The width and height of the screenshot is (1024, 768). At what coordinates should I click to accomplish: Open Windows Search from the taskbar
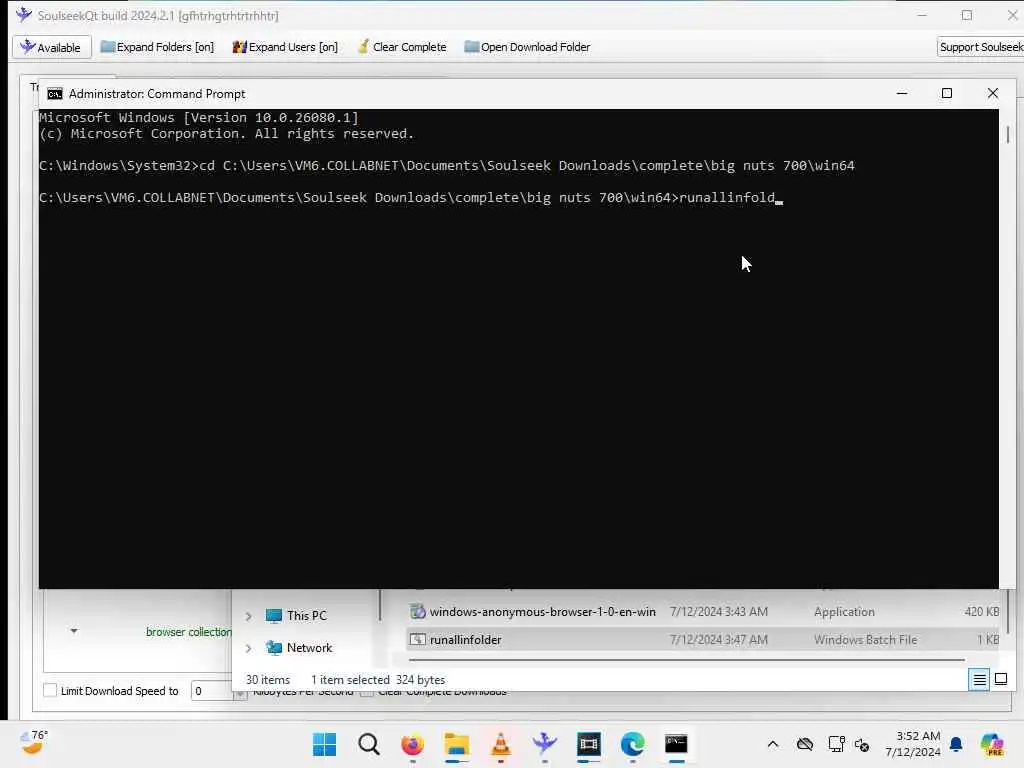(368, 744)
